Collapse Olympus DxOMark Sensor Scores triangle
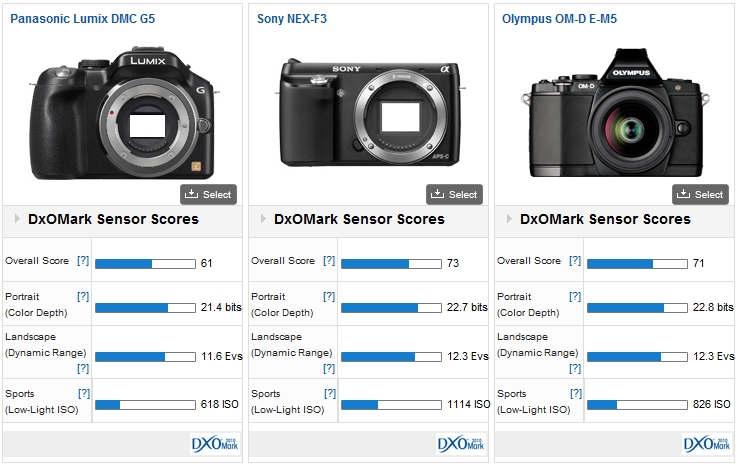 [x=509, y=219]
